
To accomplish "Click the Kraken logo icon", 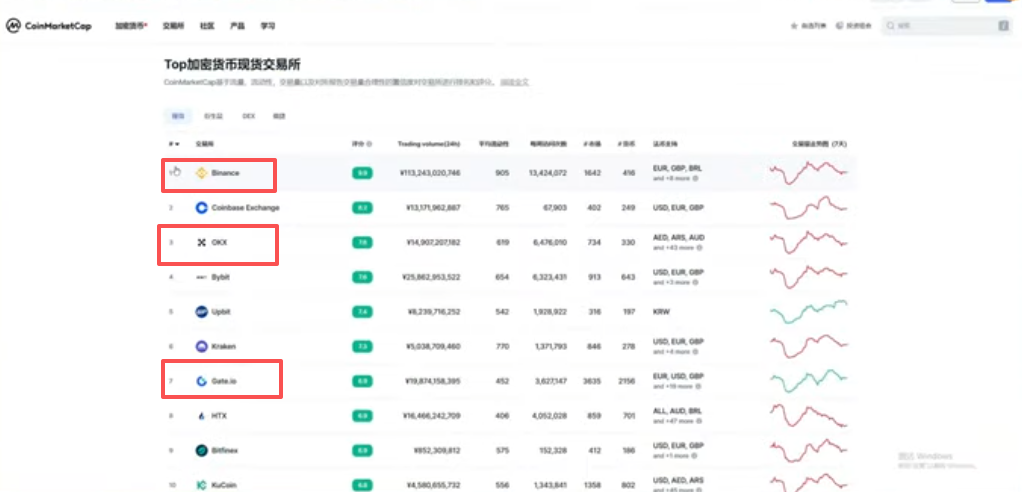I will [201, 347].
